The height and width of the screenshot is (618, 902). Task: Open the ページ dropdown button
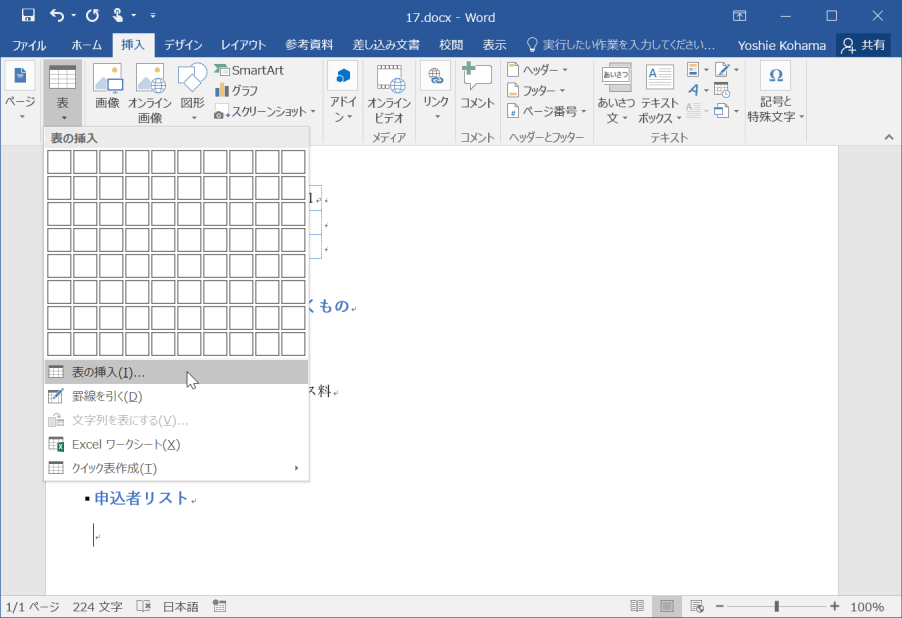(x=20, y=92)
